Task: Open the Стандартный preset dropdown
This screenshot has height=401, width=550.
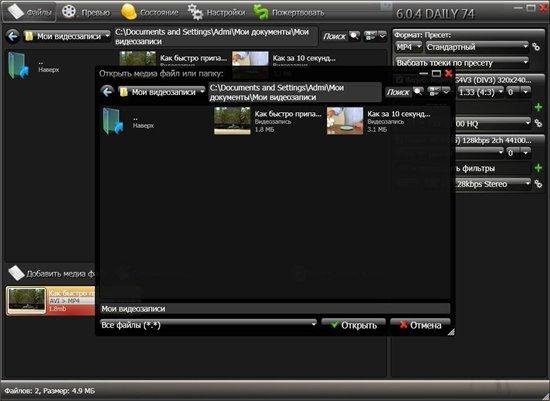Action: pyautogui.click(x=477, y=47)
